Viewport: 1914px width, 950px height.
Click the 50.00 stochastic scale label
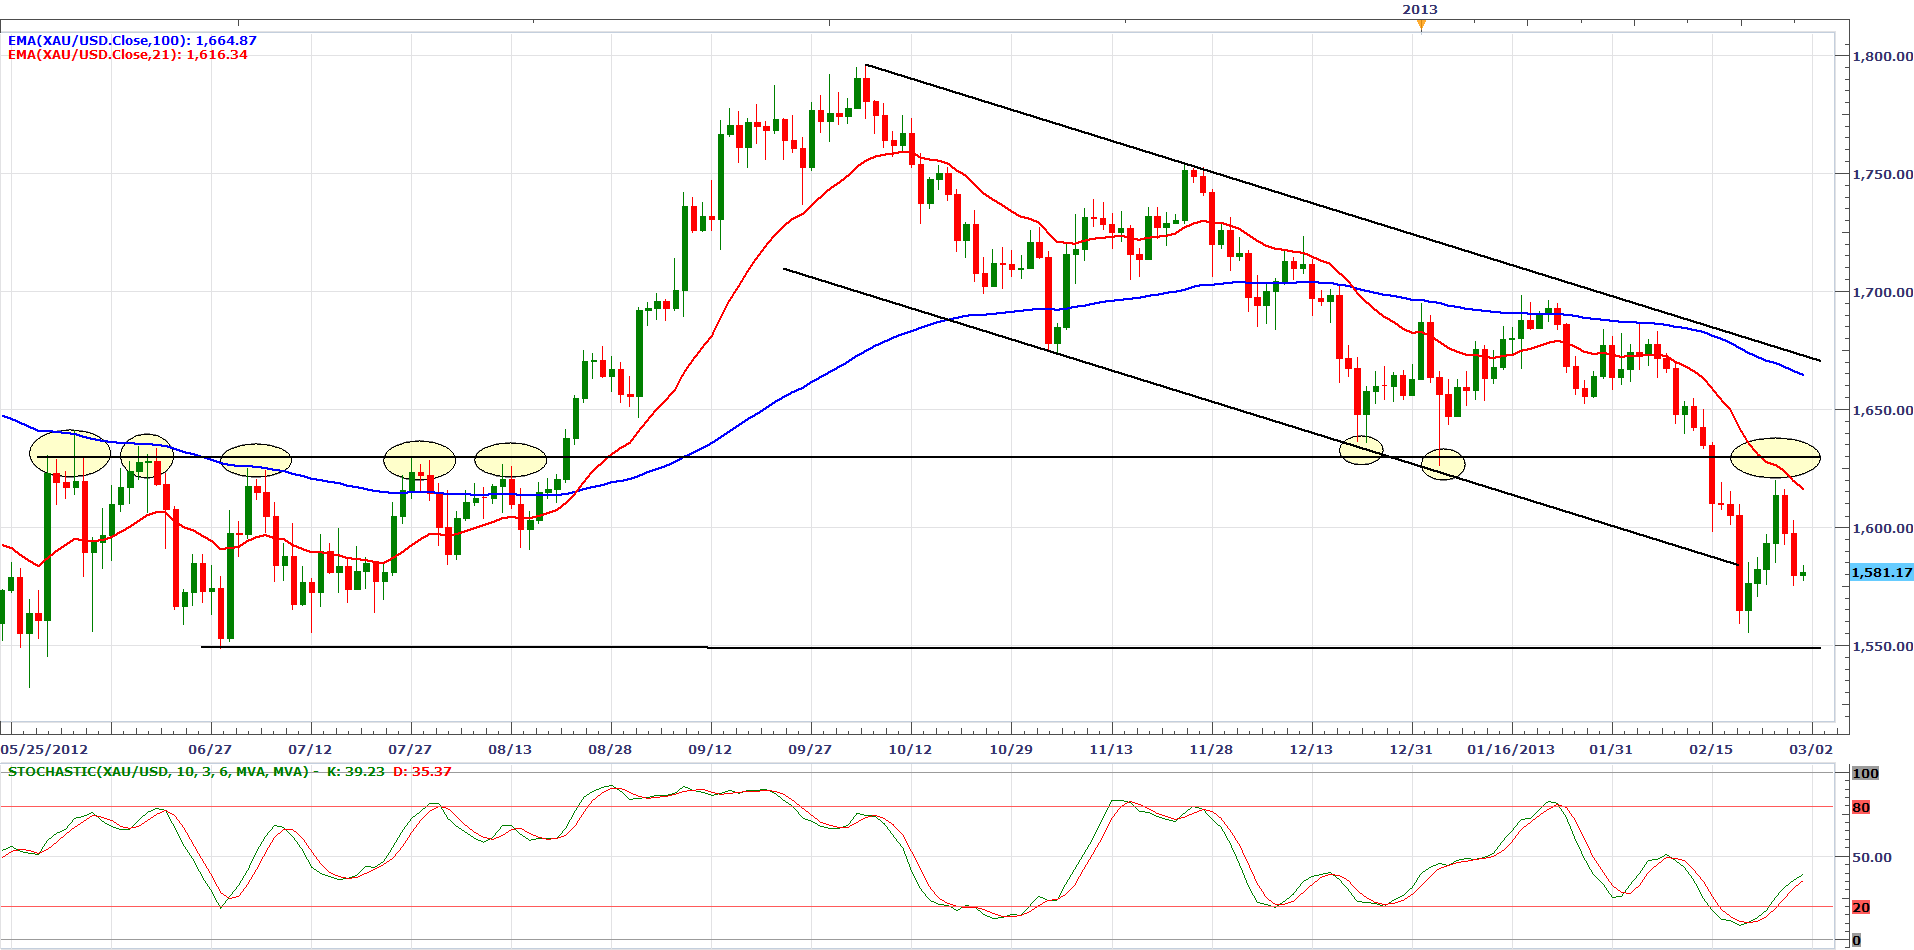(1871, 858)
